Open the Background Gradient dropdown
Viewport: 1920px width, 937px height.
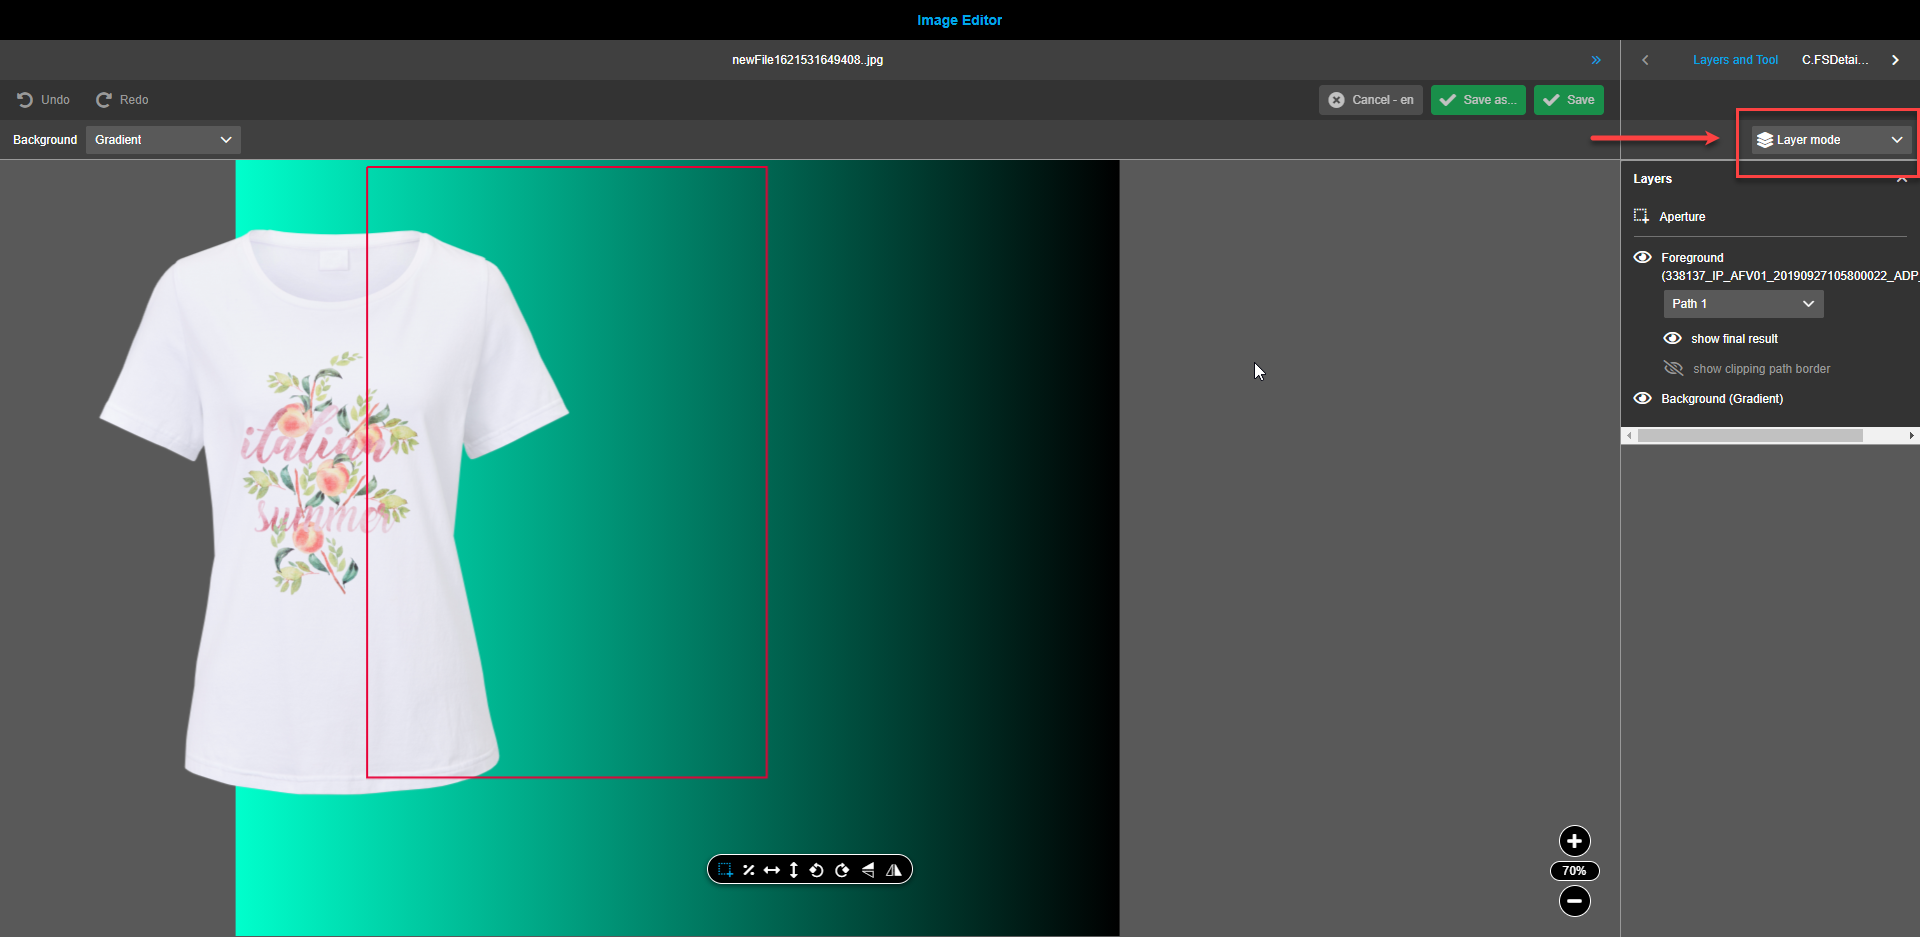coord(162,139)
